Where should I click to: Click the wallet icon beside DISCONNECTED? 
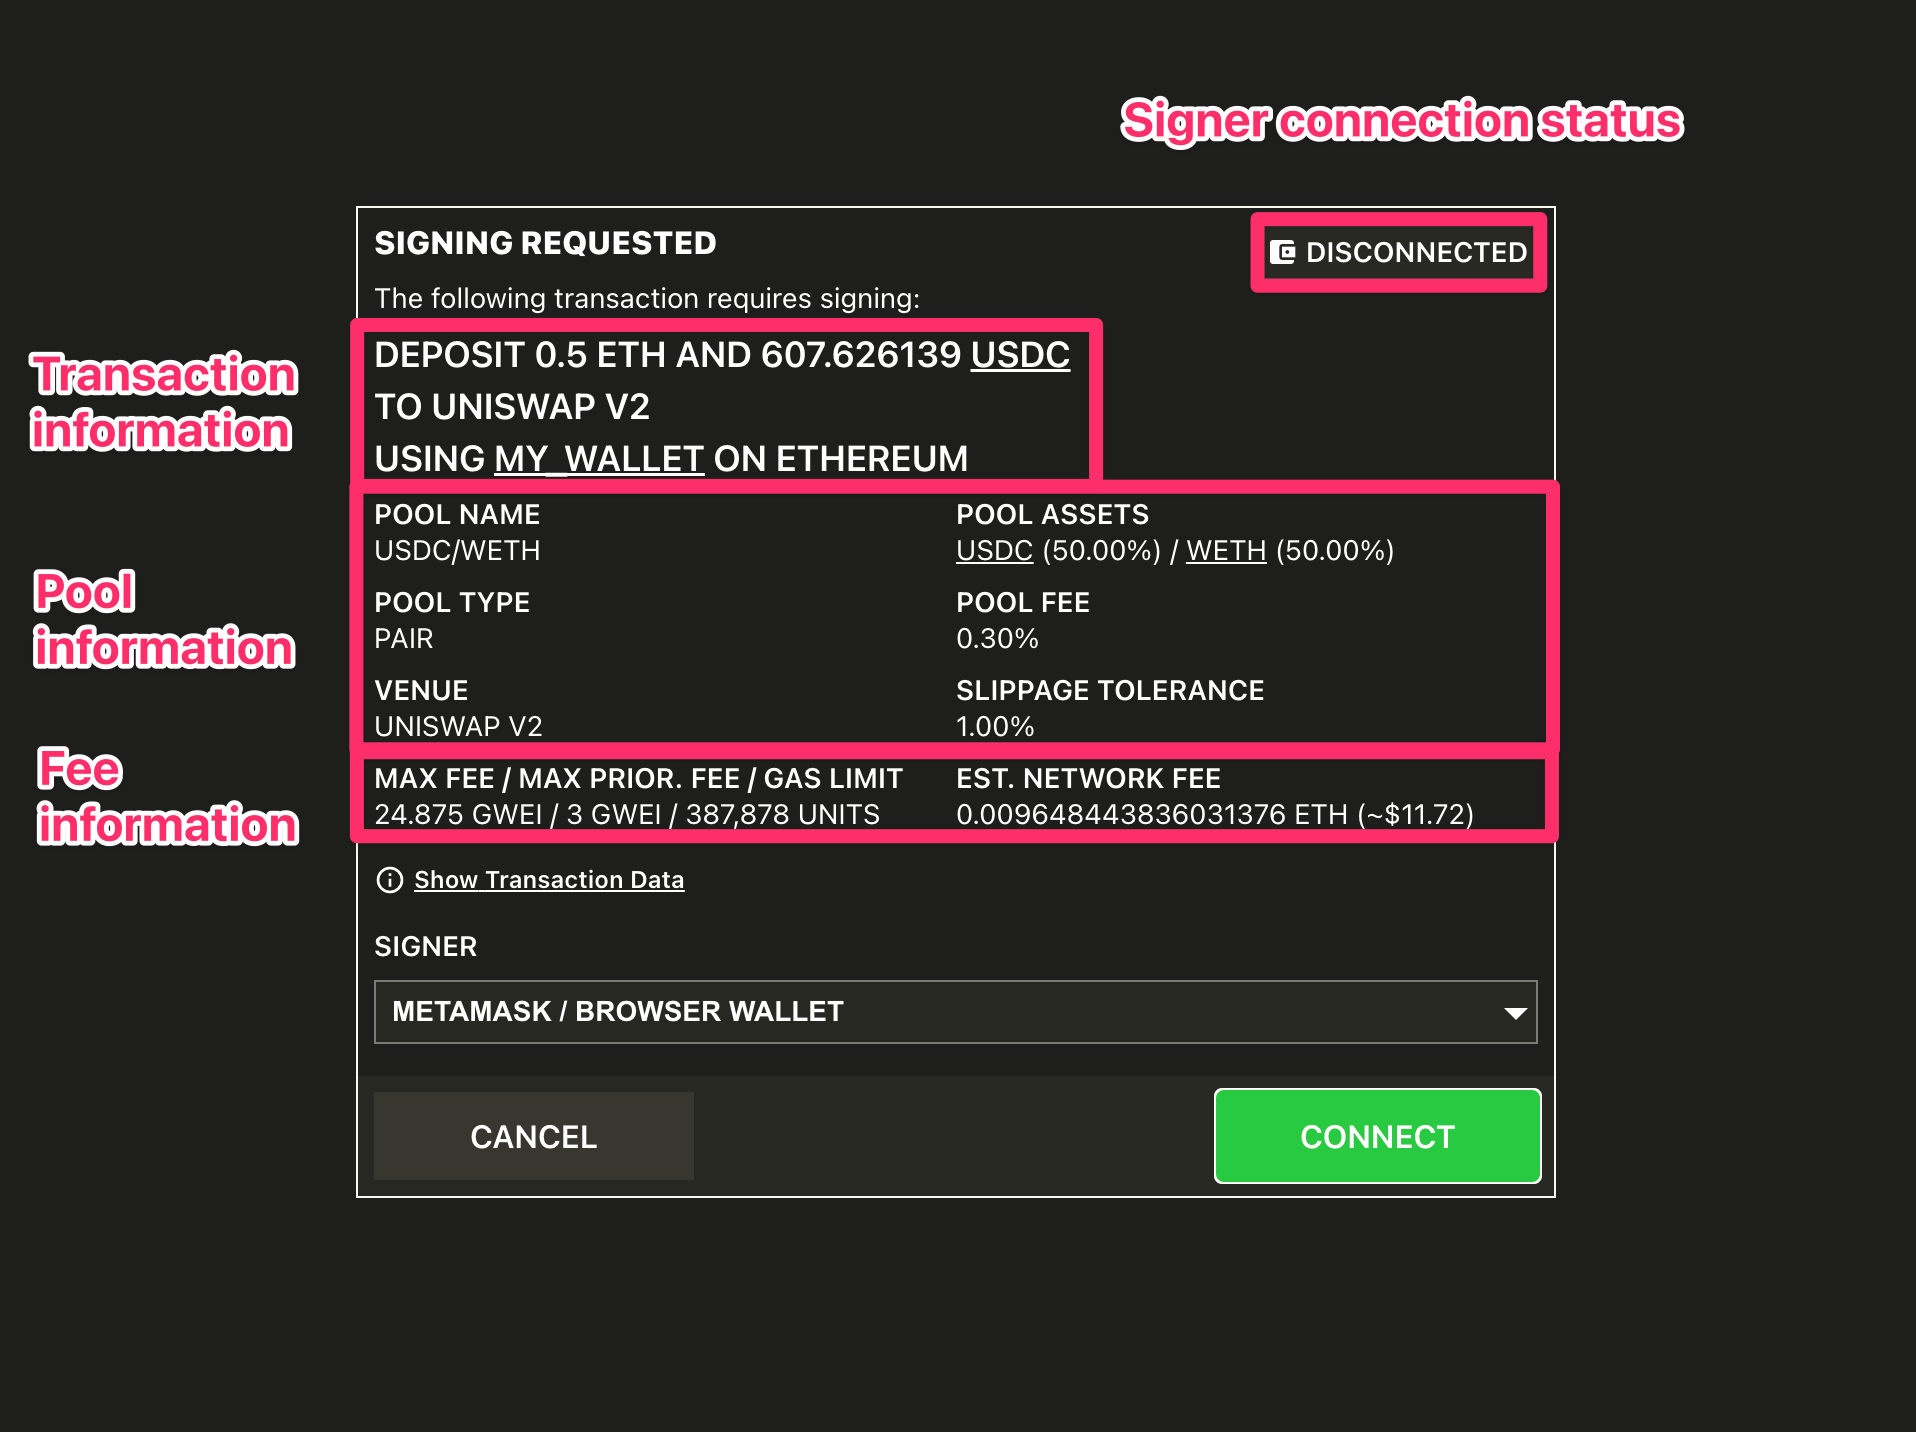tap(1282, 252)
